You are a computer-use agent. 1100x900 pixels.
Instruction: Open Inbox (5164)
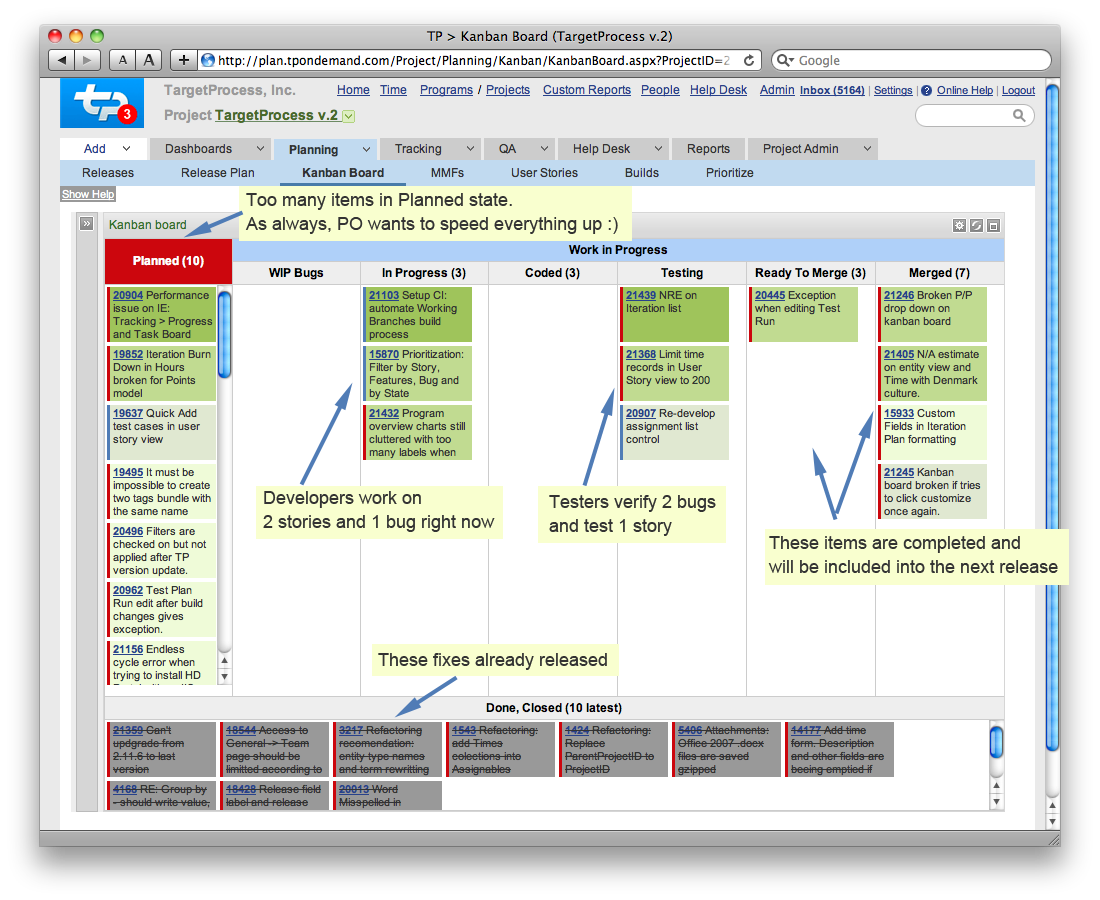832,90
